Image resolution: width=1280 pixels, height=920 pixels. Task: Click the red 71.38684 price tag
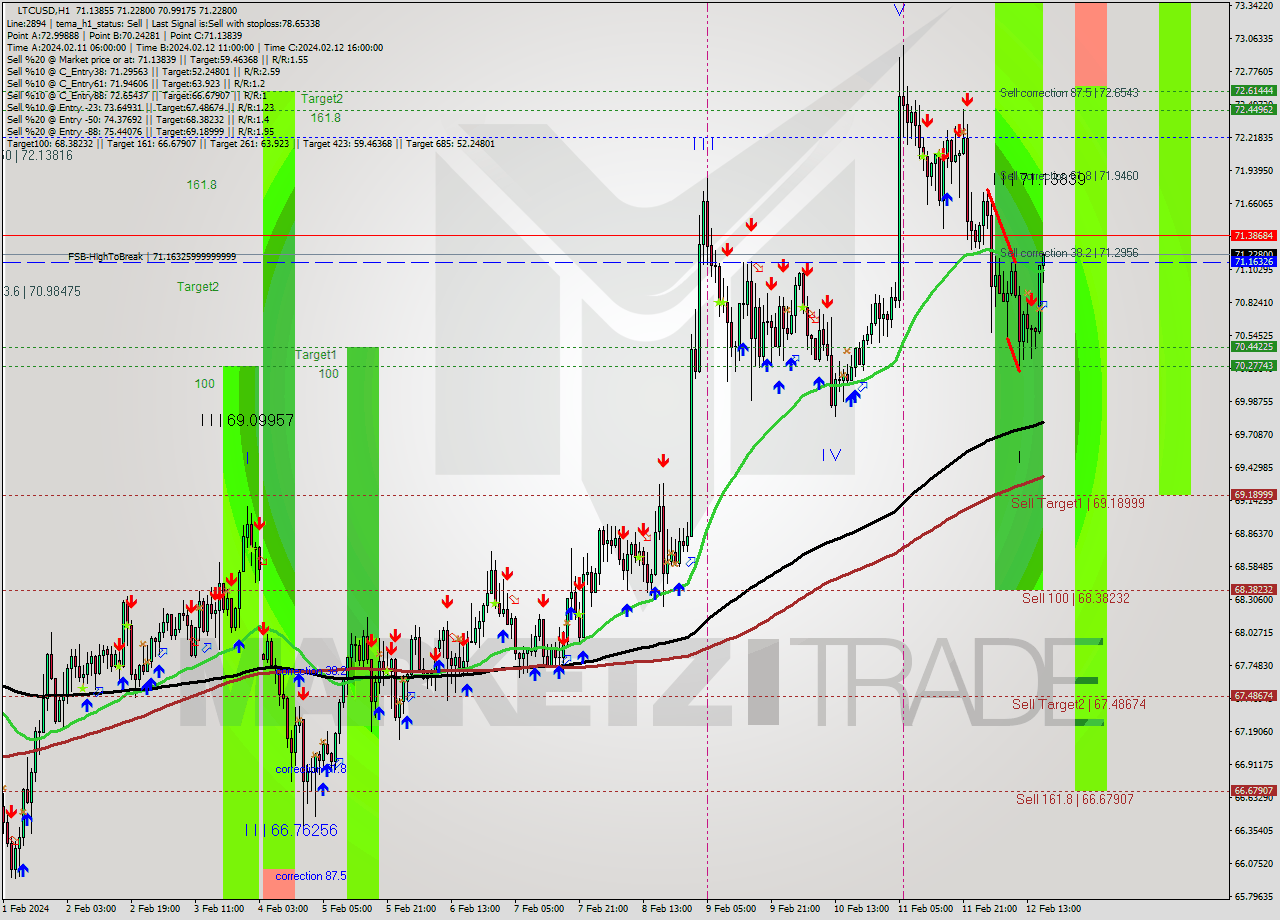pos(1253,236)
